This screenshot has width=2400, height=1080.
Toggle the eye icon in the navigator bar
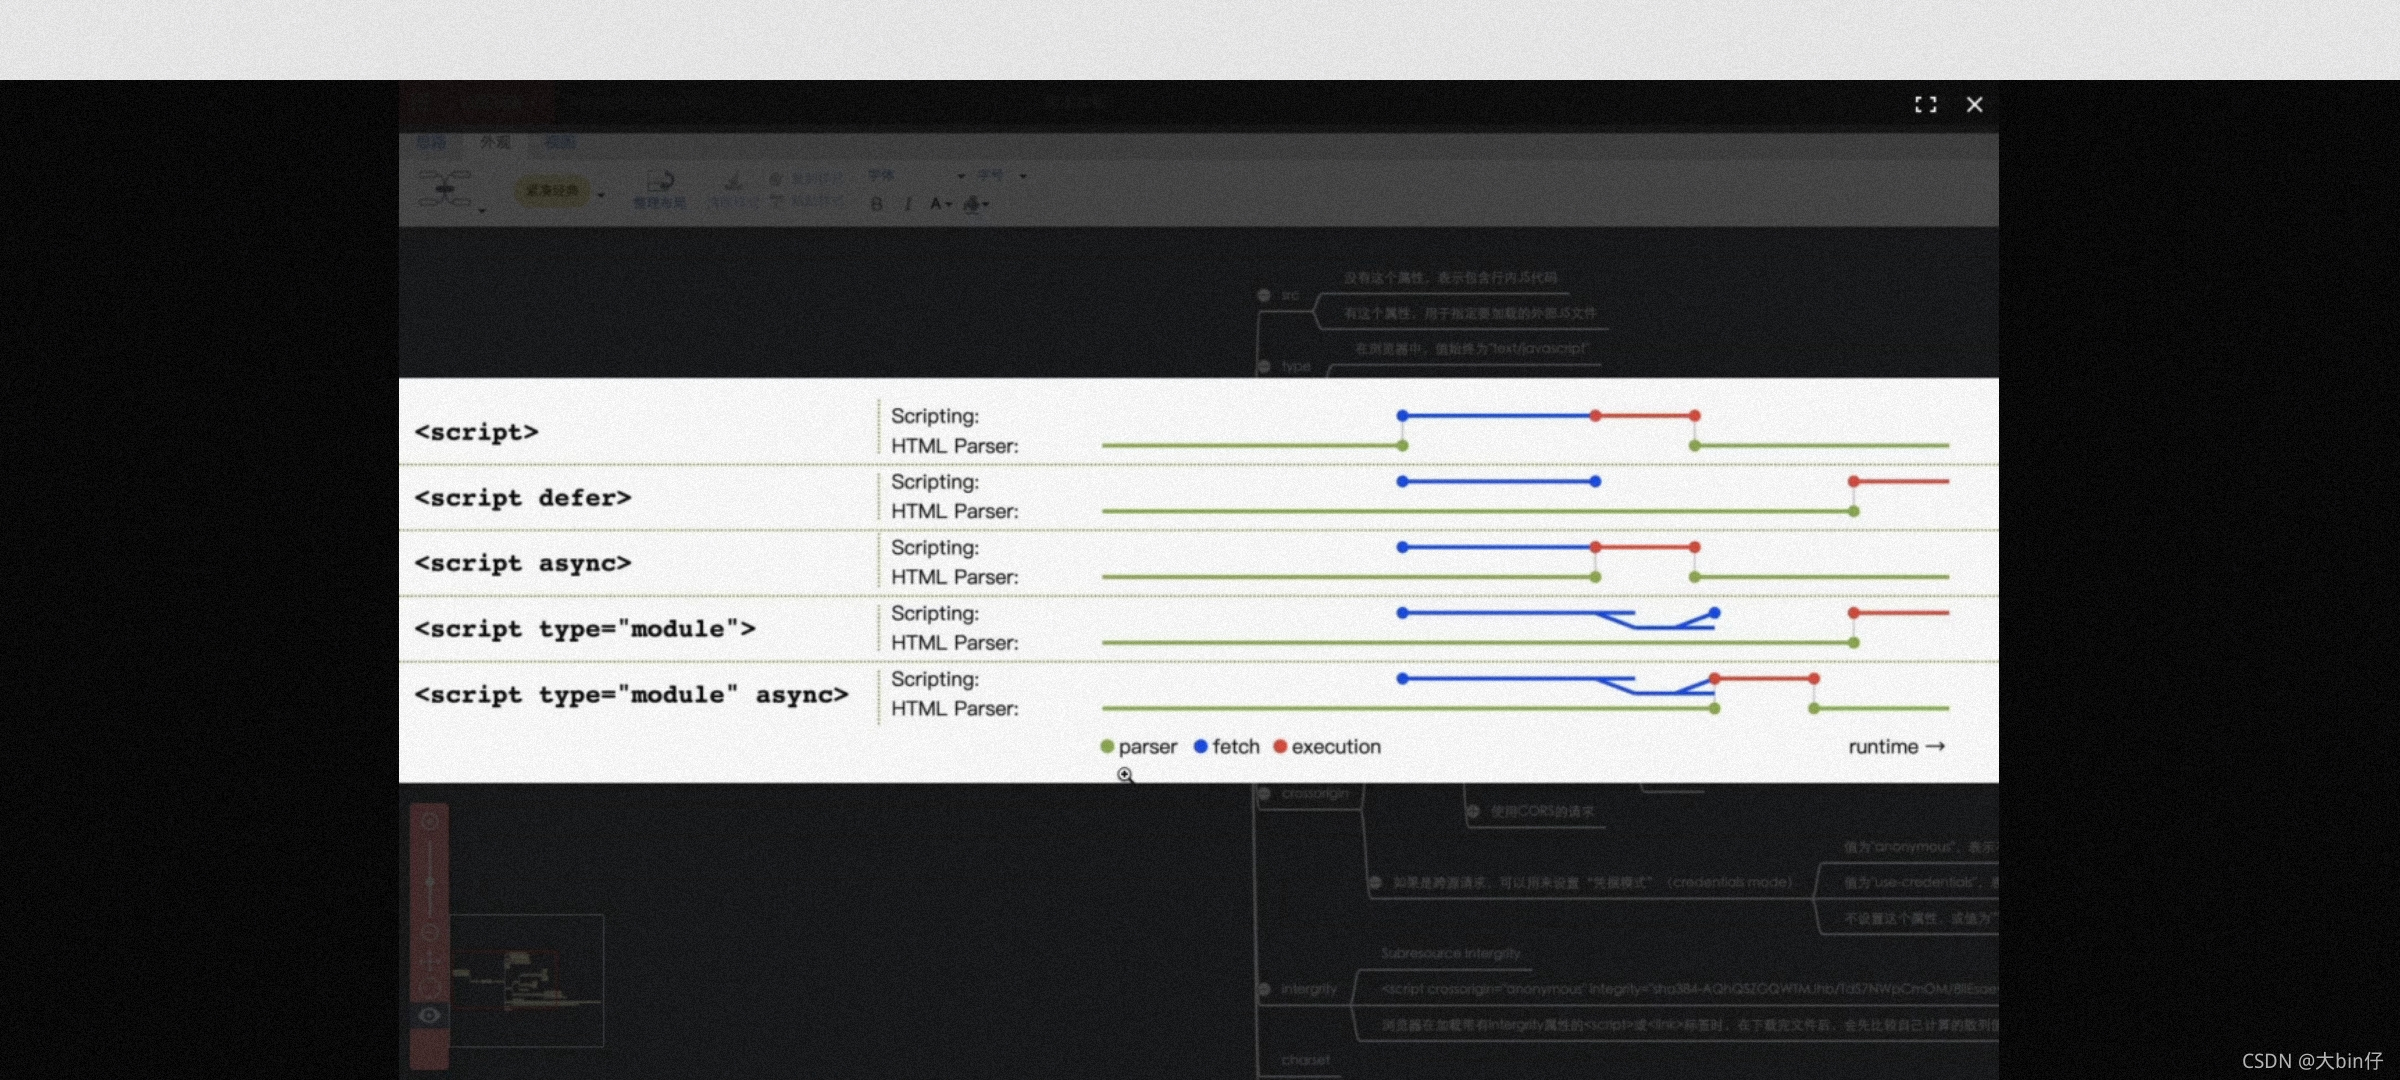(429, 1015)
